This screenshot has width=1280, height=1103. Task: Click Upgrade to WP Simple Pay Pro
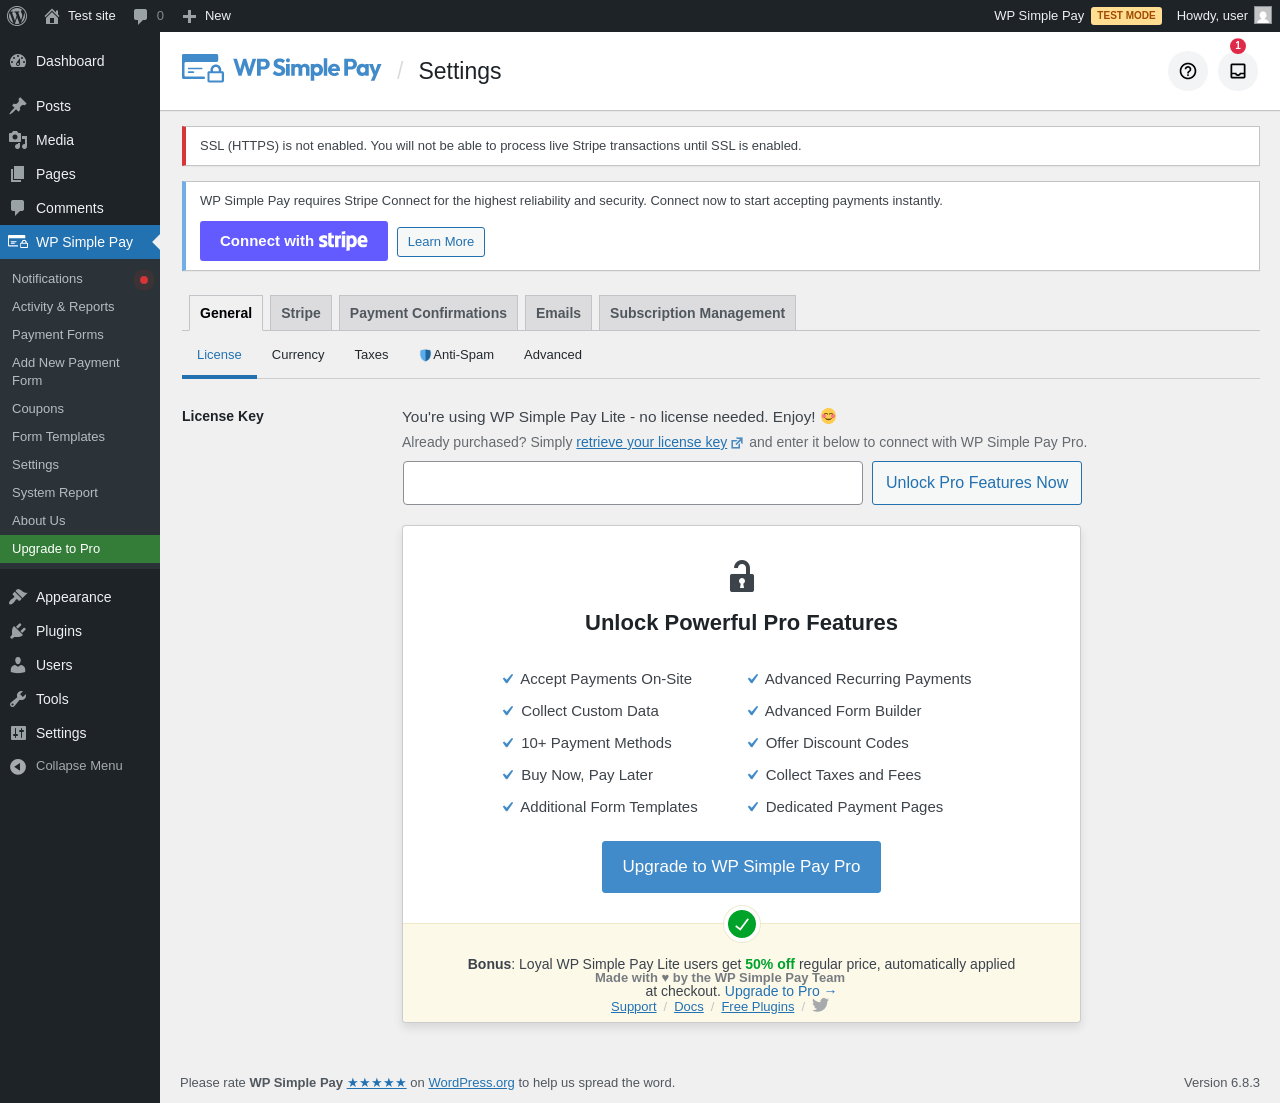click(x=741, y=867)
